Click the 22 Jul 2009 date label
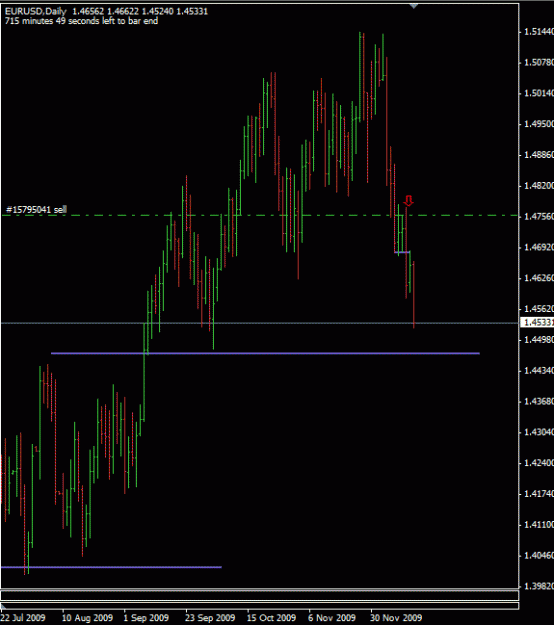This screenshot has height=625, width=554. tap(23, 617)
